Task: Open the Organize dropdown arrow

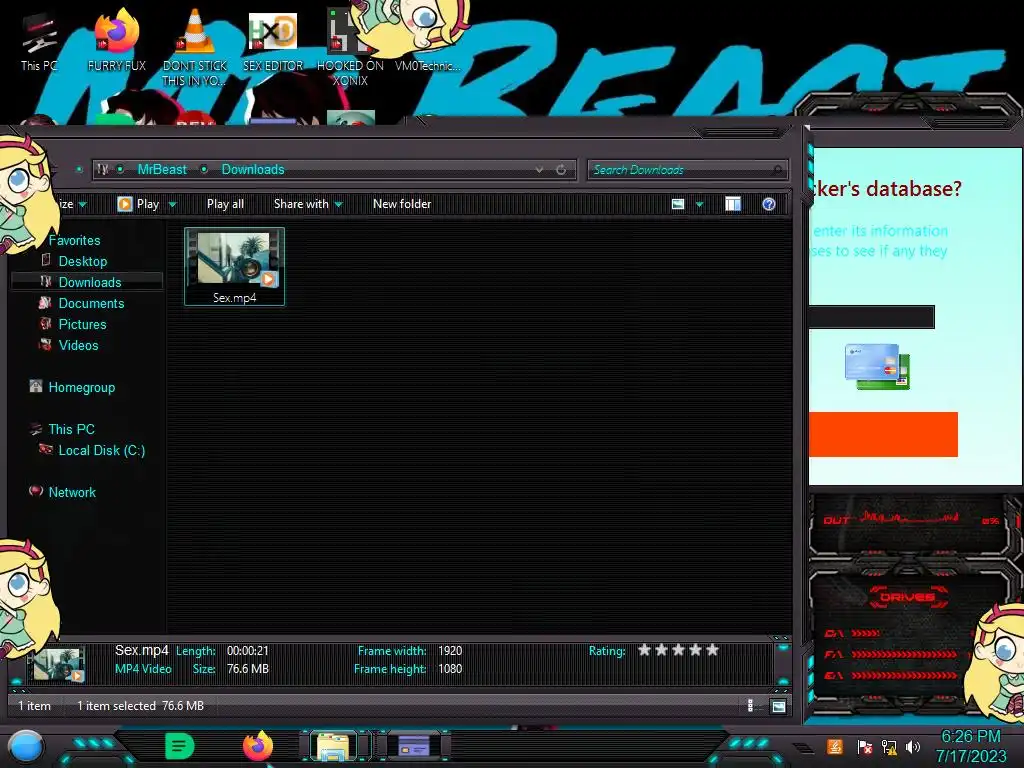Action: pos(83,204)
